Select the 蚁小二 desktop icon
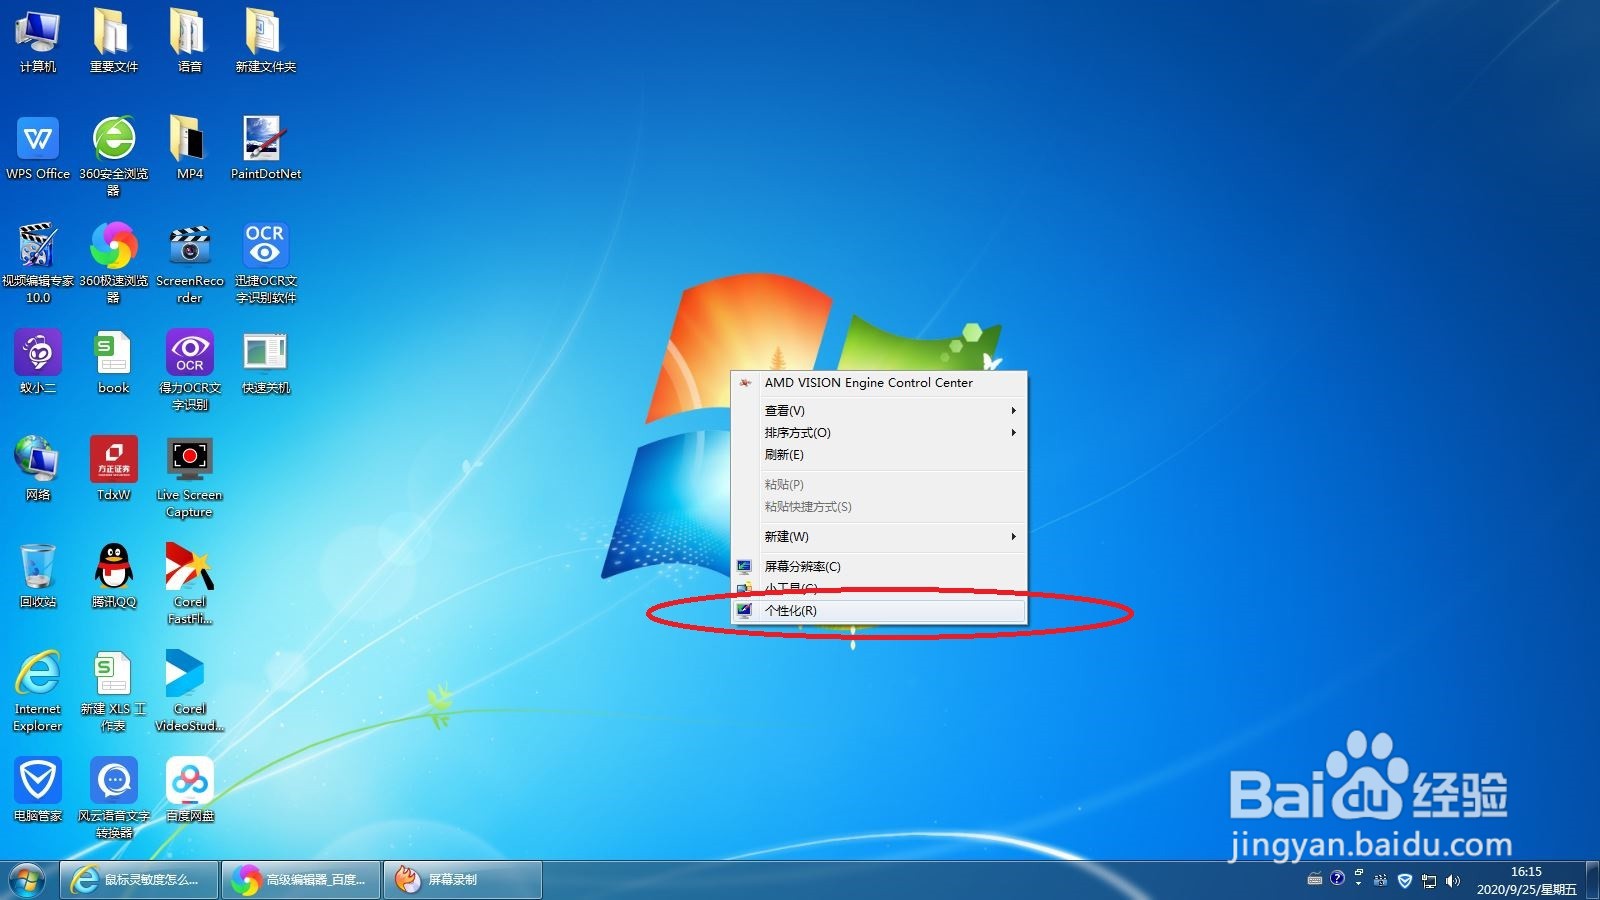 click(38, 362)
